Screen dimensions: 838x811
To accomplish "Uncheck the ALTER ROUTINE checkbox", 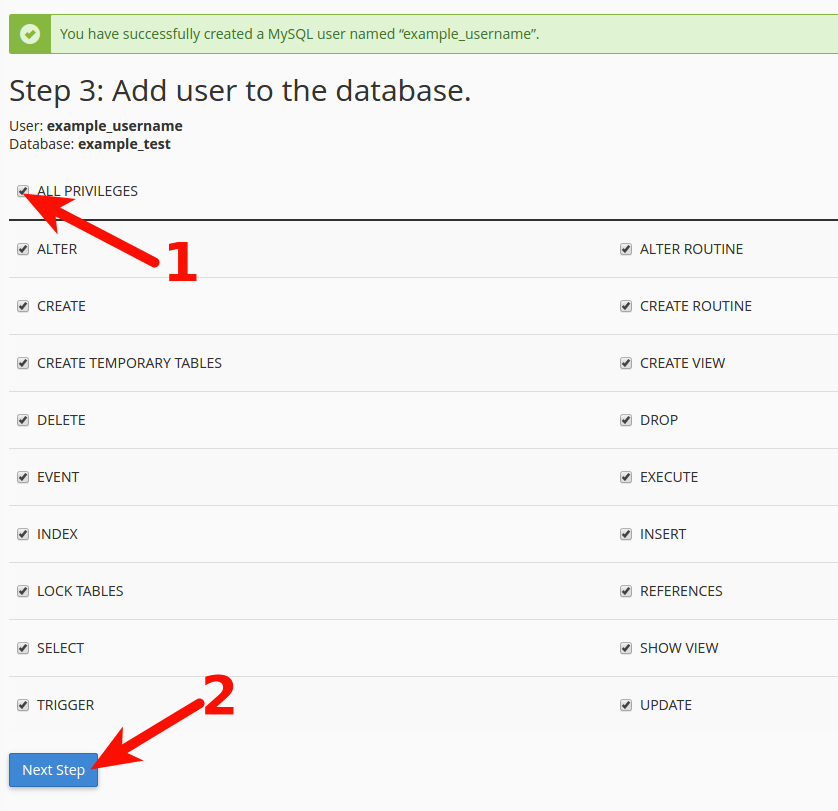I will (x=626, y=249).
